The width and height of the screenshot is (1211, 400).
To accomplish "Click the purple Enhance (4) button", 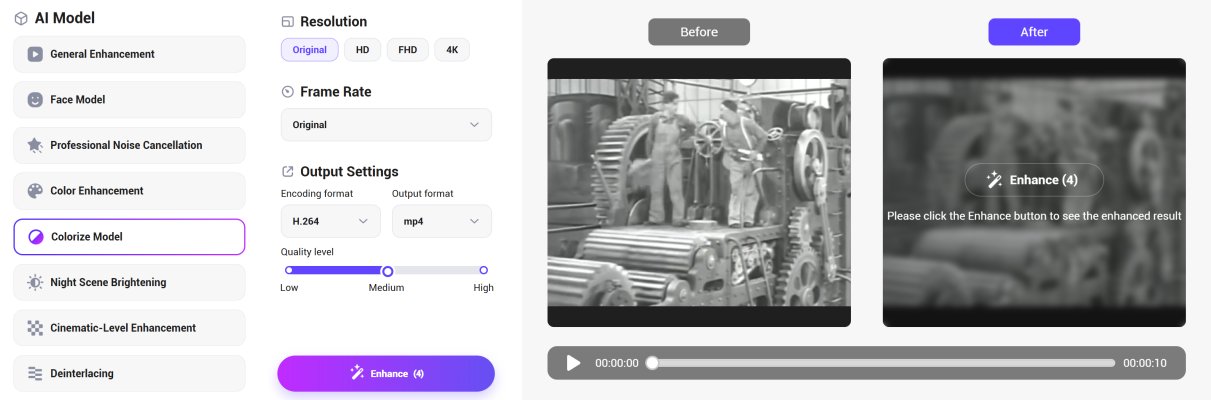I will pos(386,373).
